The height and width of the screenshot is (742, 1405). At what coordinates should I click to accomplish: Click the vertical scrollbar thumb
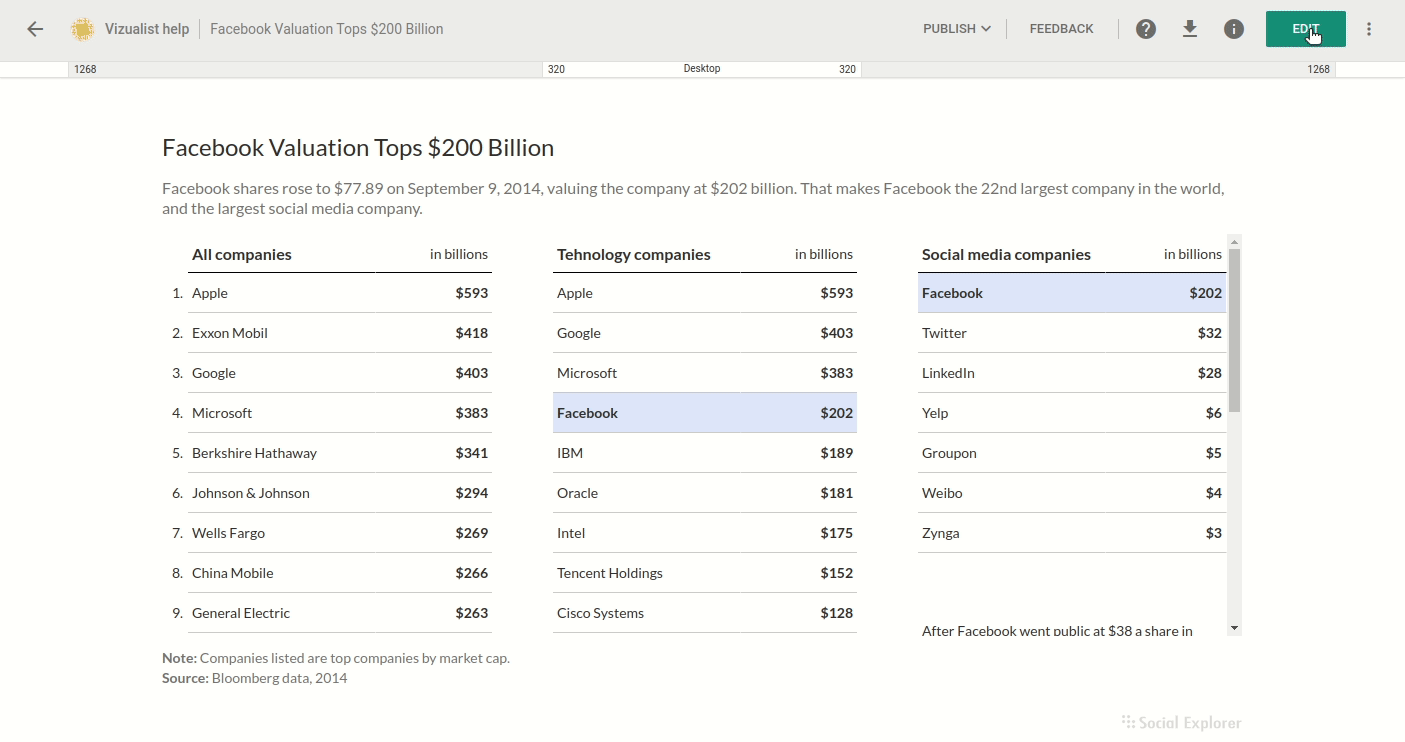tap(1234, 330)
